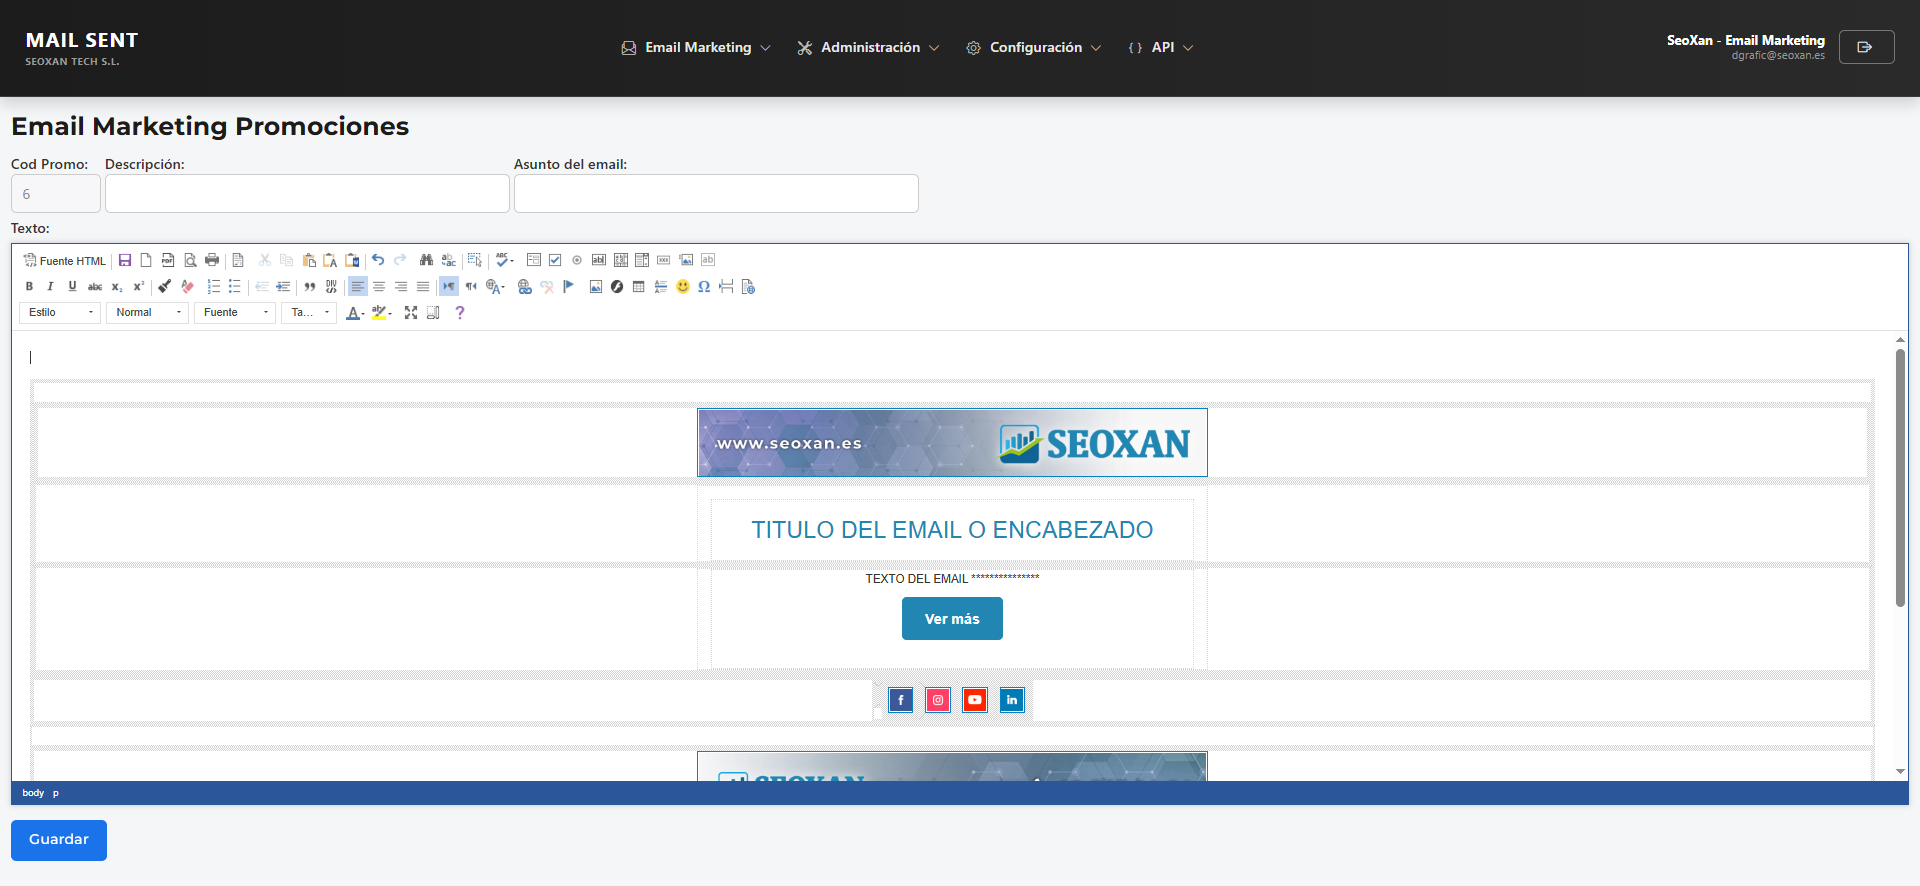Click the Remove Format eraser icon
This screenshot has width=1920, height=886.
tap(187, 286)
